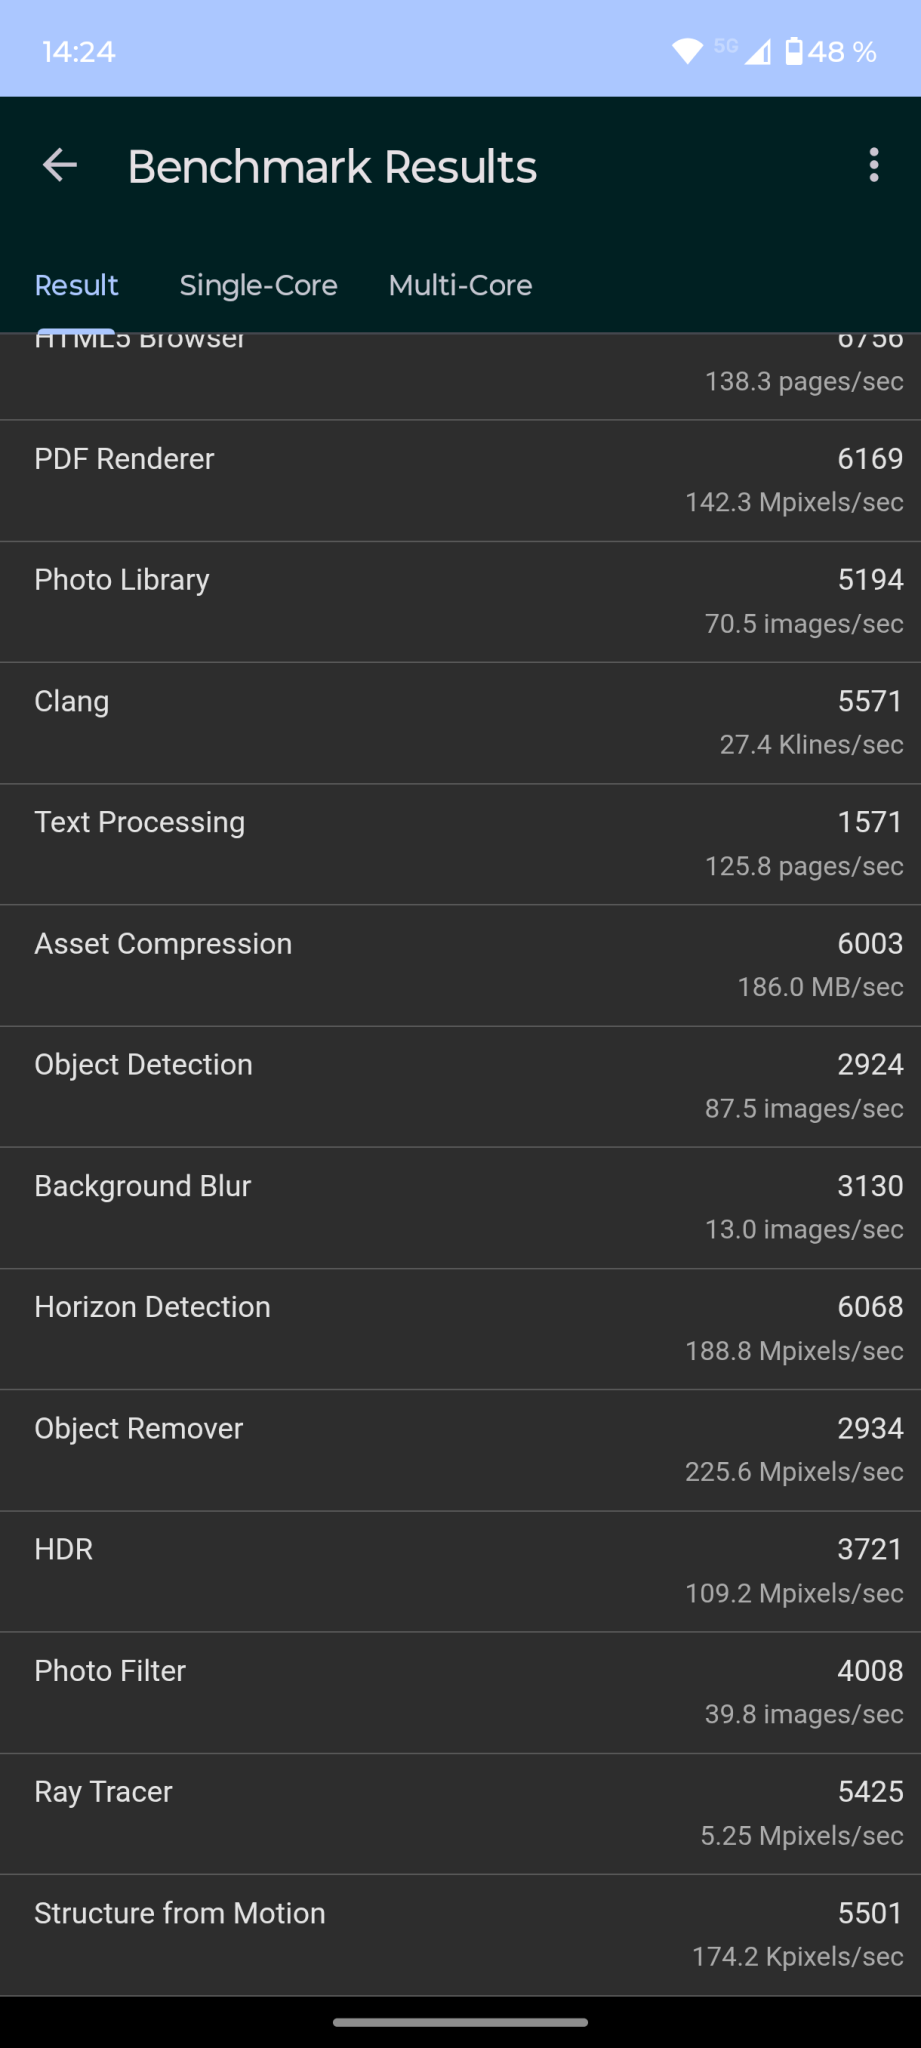The height and width of the screenshot is (2048, 921).
Task: Tap the Clang score row
Action: click(460, 723)
